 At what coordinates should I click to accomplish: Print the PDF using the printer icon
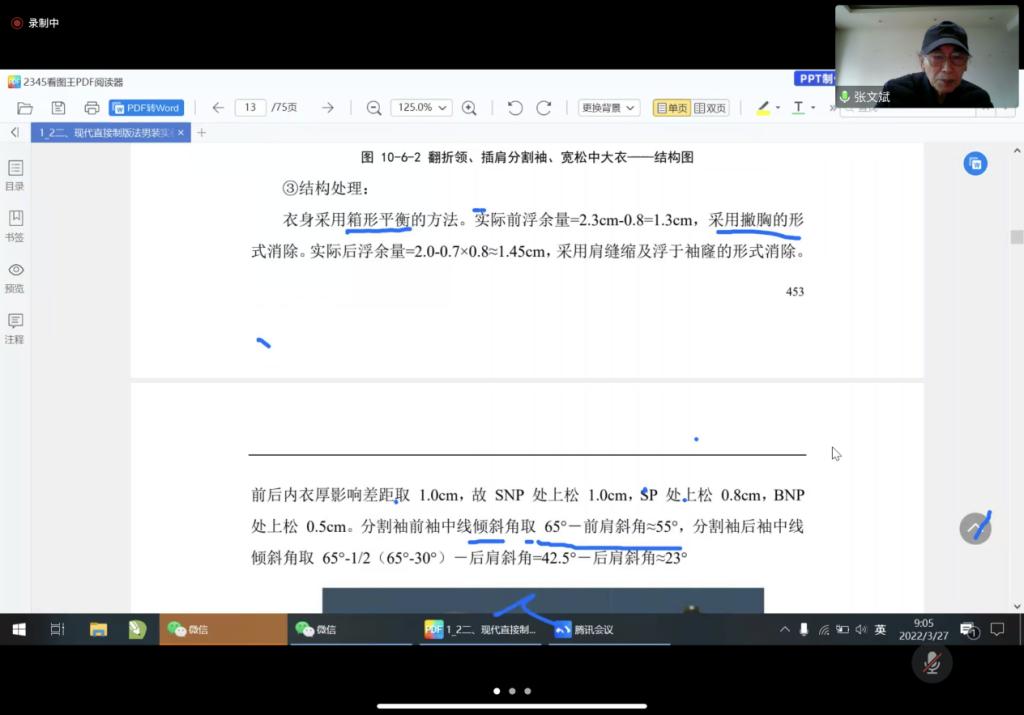pos(91,108)
